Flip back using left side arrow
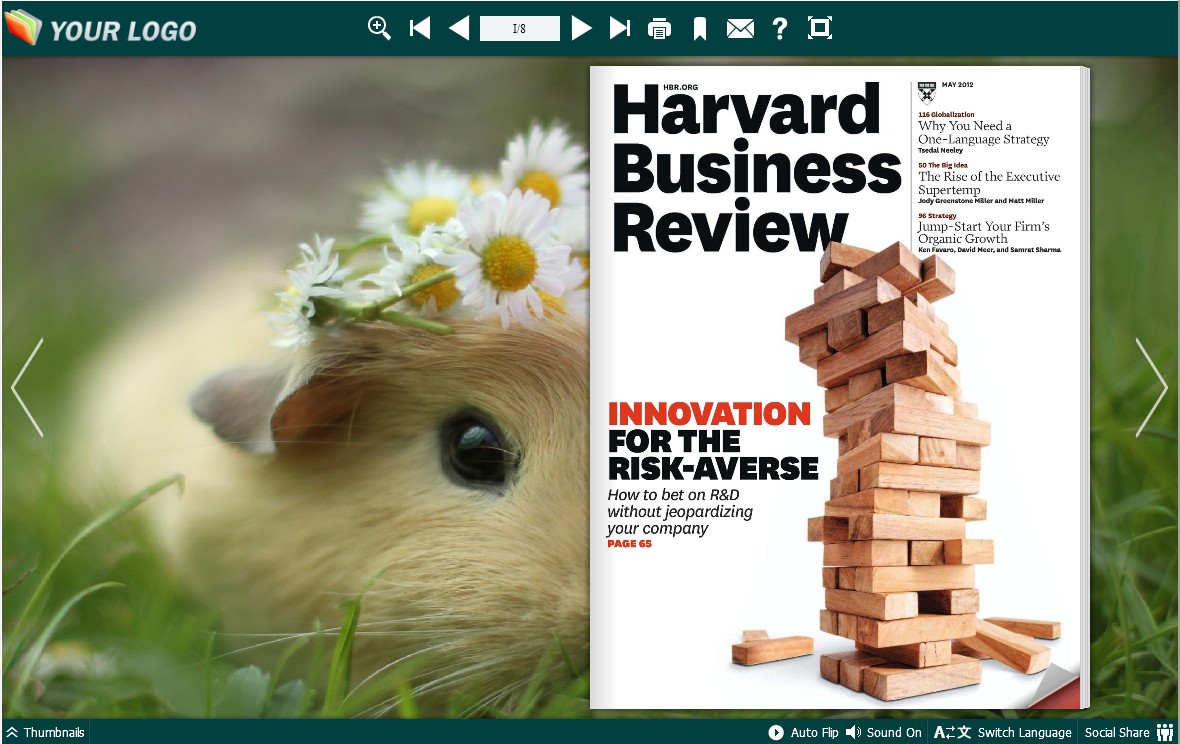 [28, 387]
